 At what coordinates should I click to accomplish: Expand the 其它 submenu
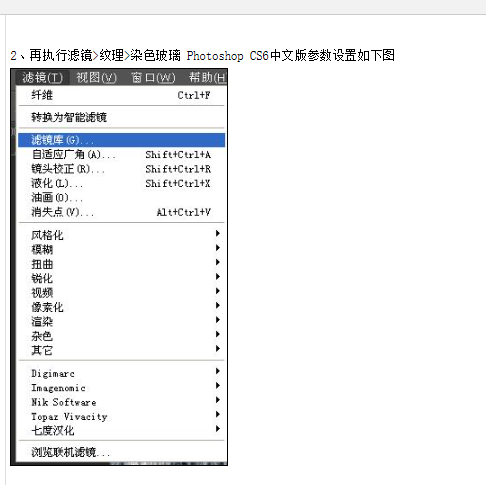click(122, 350)
